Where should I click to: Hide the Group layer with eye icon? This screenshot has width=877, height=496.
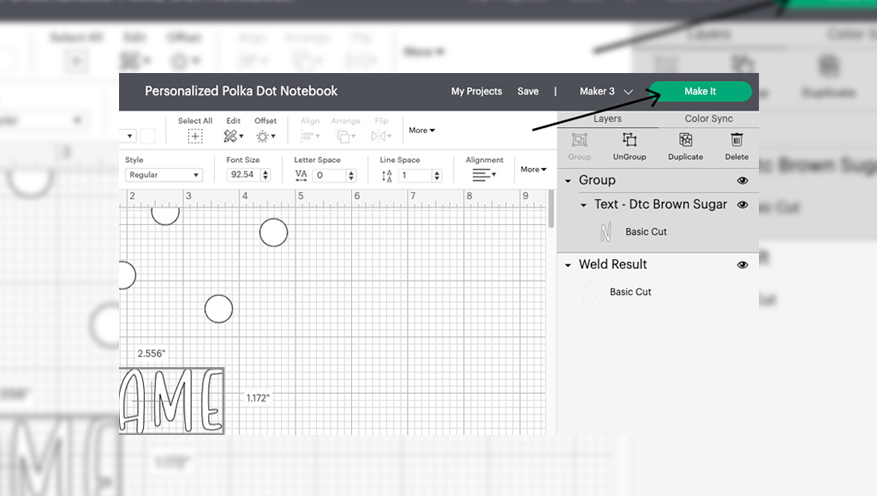[742, 181]
